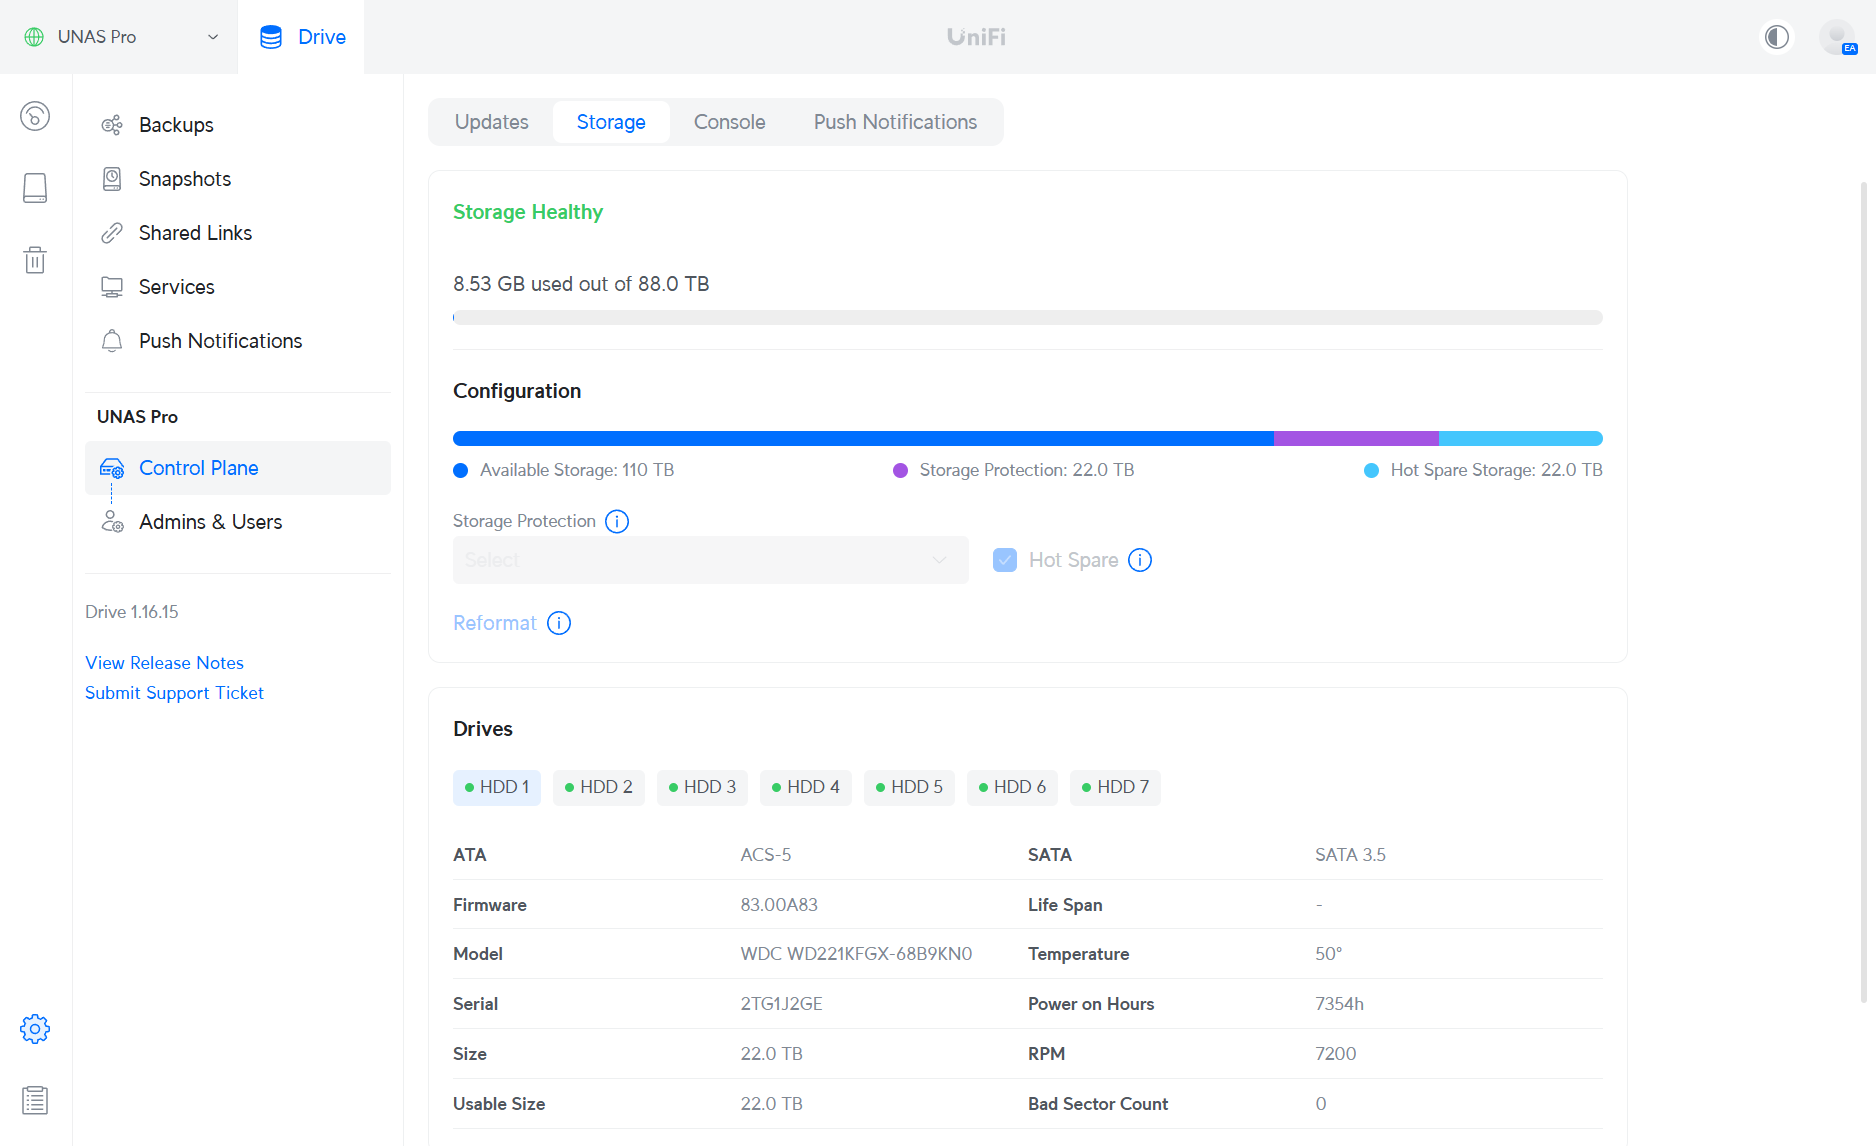Open Backups in the sidebar
1876x1146 pixels.
point(238,125)
